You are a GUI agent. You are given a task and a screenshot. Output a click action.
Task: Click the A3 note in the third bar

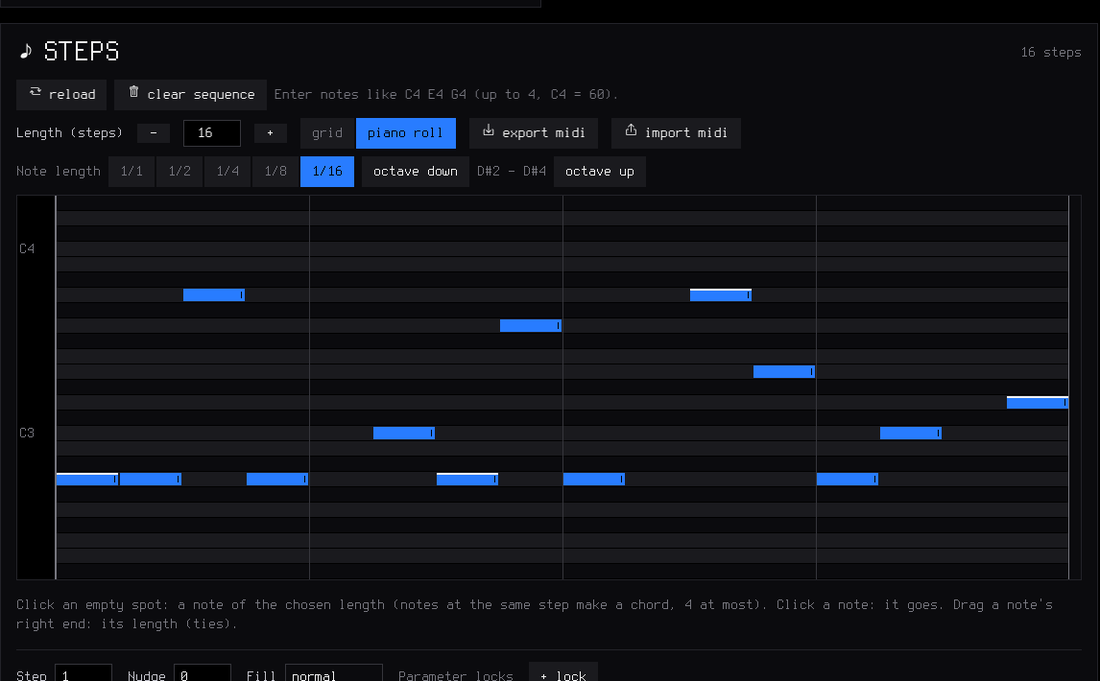[720, 295]
